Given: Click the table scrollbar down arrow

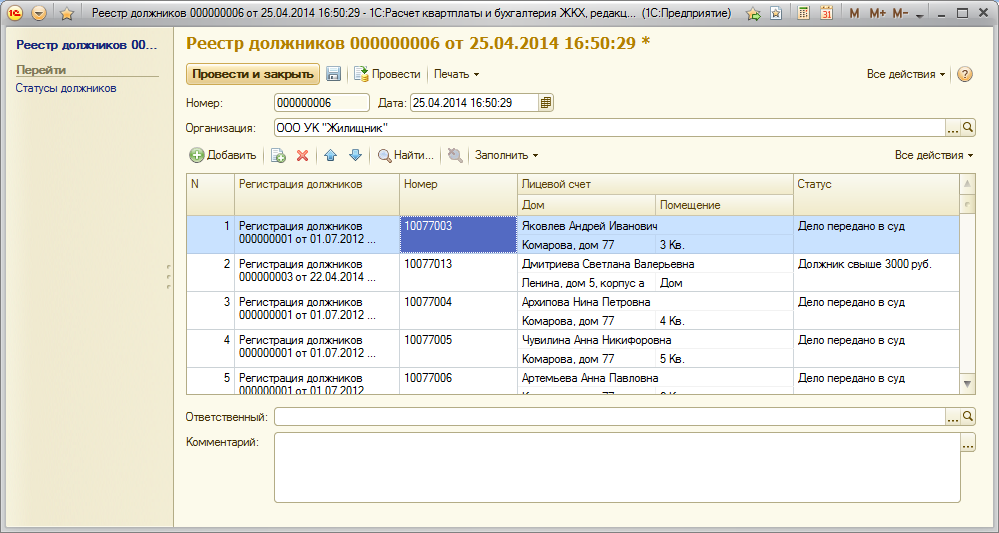Looking at the screenshot, I should point(967,384).
